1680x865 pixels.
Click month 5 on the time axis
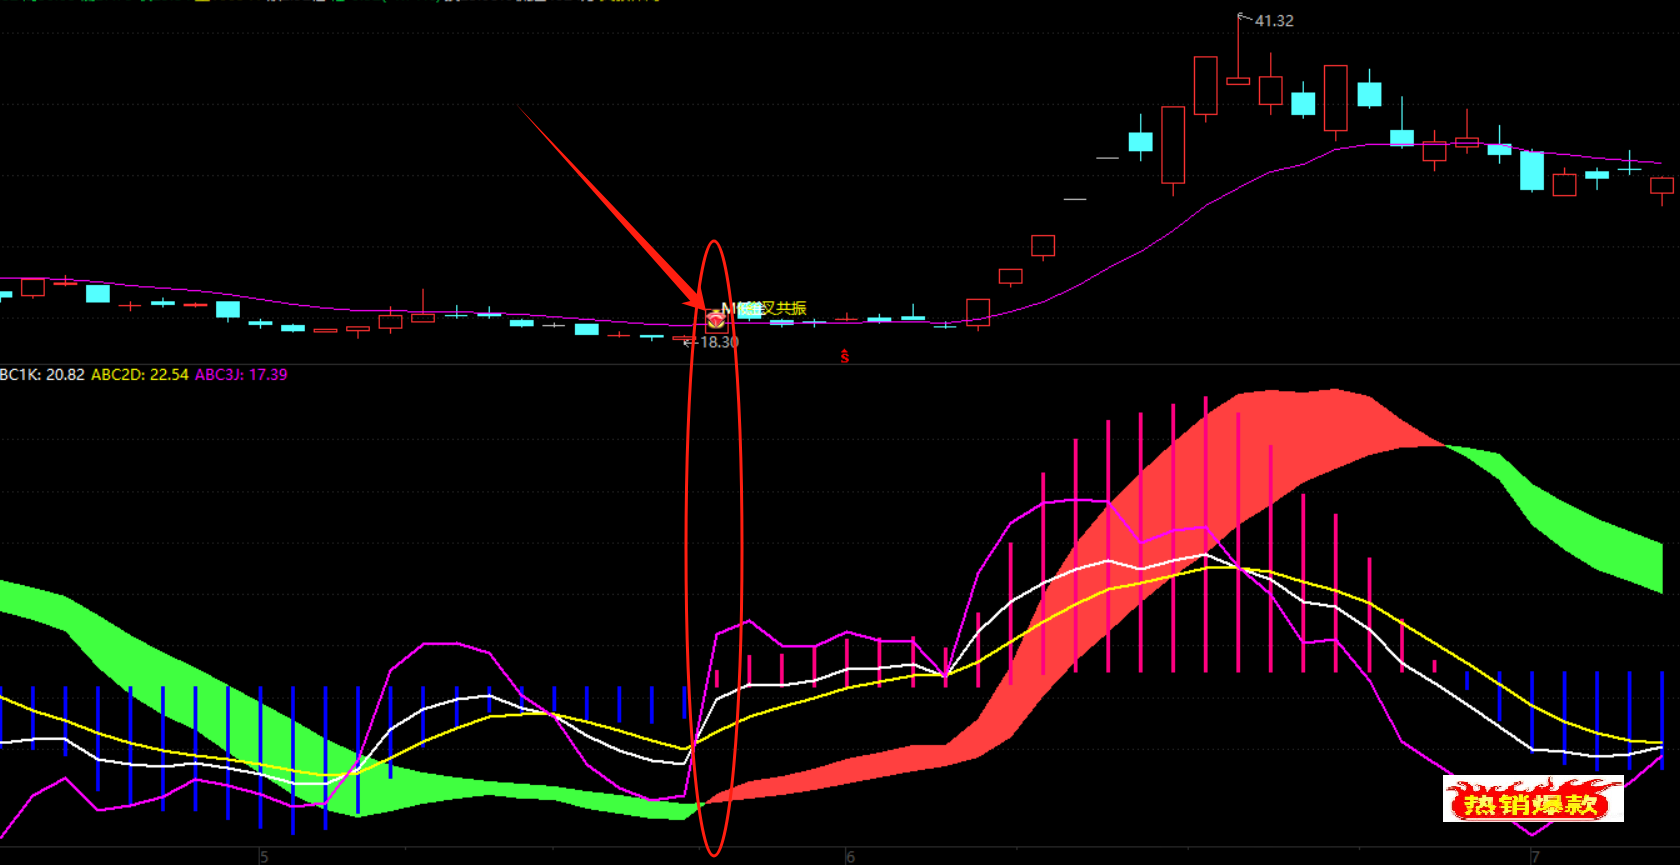pos(264,857)
